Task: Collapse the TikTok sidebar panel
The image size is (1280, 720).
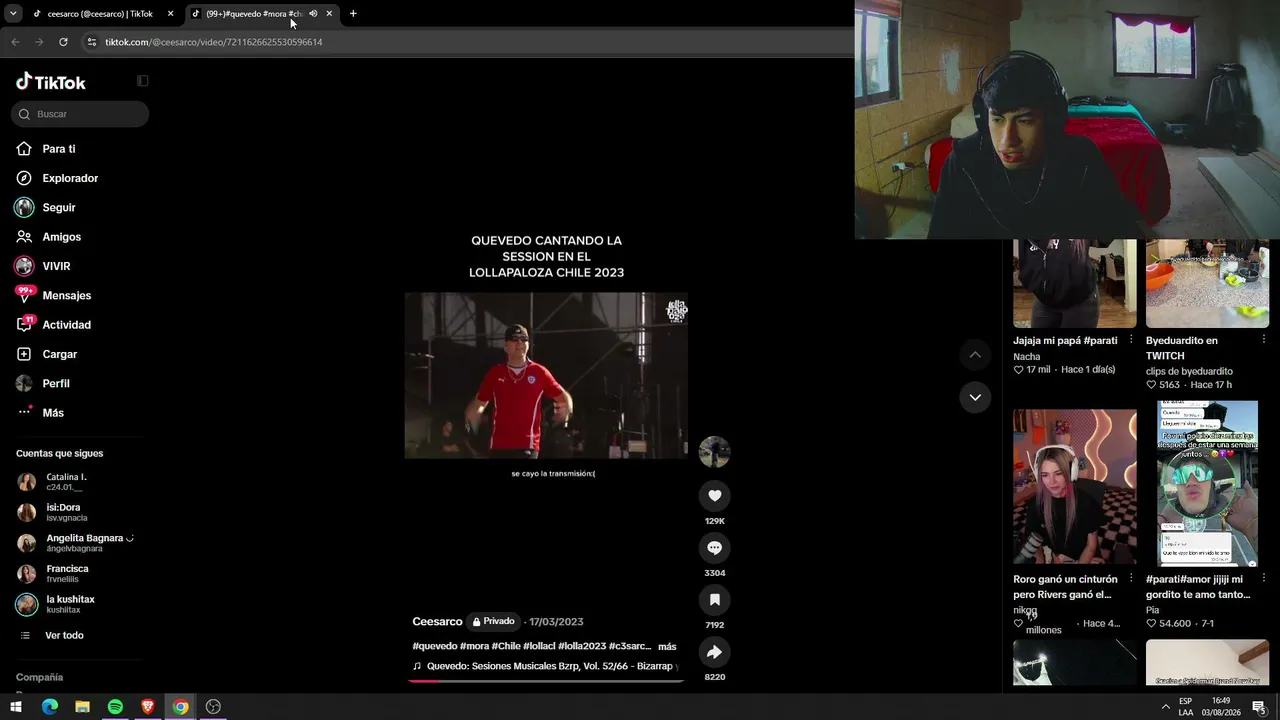Action: point(142,81)
